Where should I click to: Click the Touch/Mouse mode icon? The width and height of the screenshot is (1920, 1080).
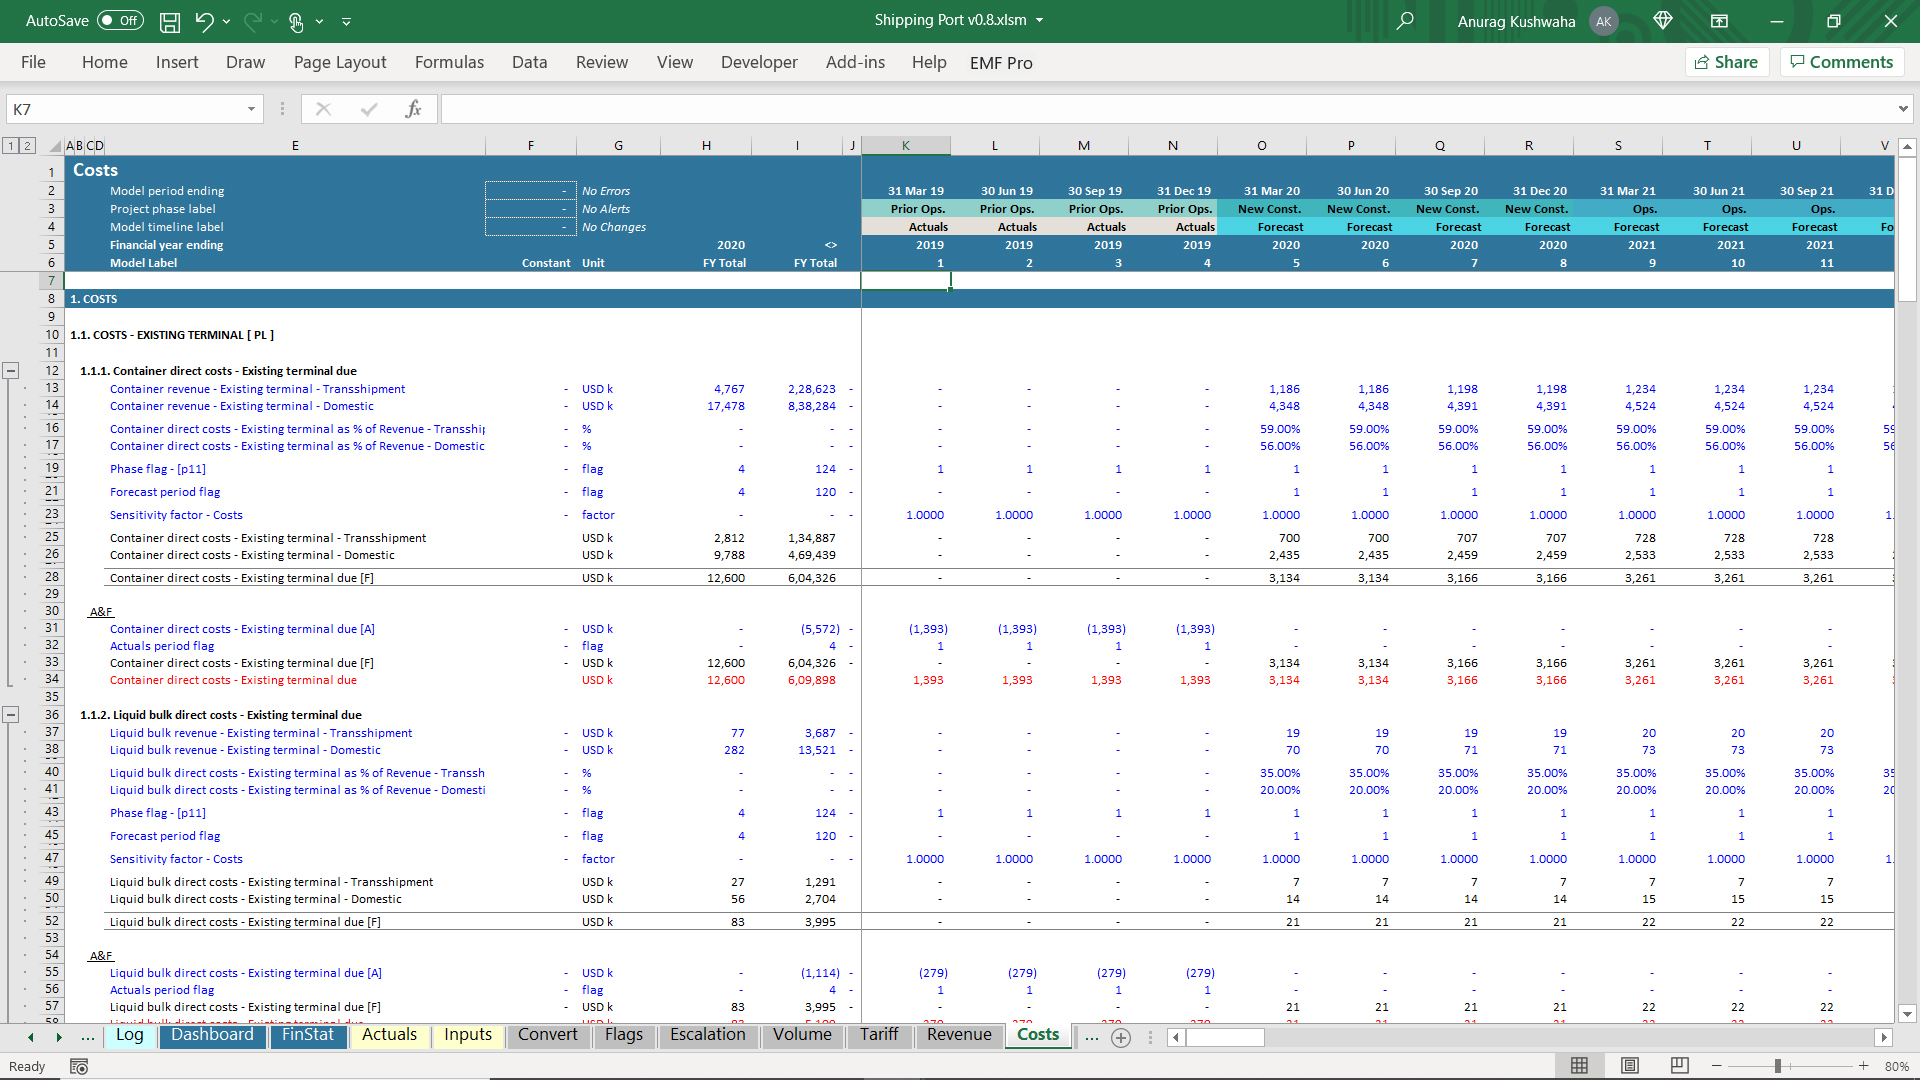coord(296,21)
